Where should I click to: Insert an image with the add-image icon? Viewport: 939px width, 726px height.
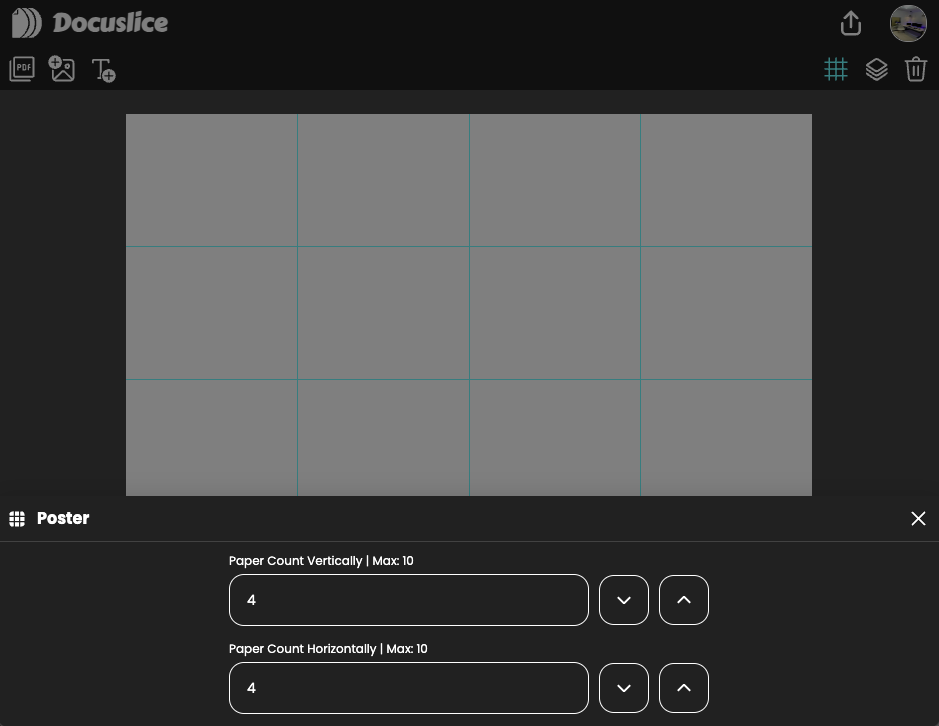click(x=62, y=69)
